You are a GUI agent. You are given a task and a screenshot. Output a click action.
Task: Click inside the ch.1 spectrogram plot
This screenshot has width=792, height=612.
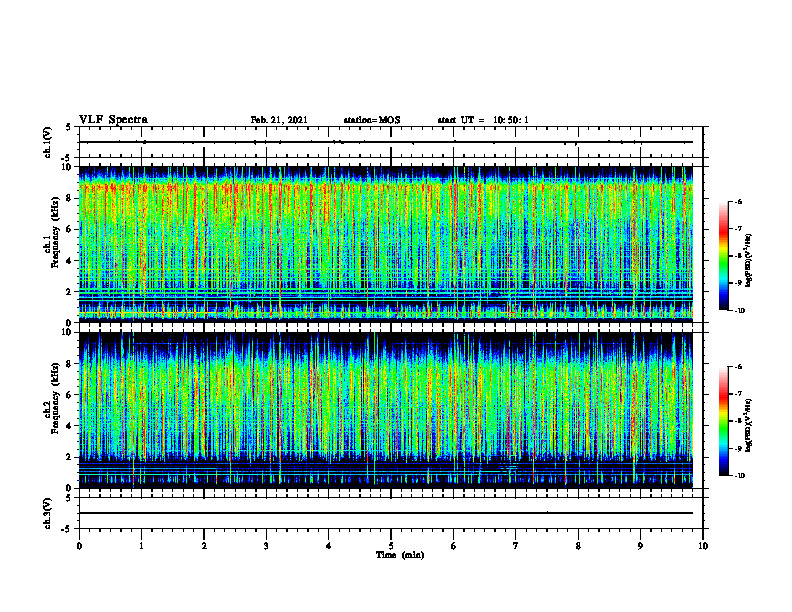point(386,244)
